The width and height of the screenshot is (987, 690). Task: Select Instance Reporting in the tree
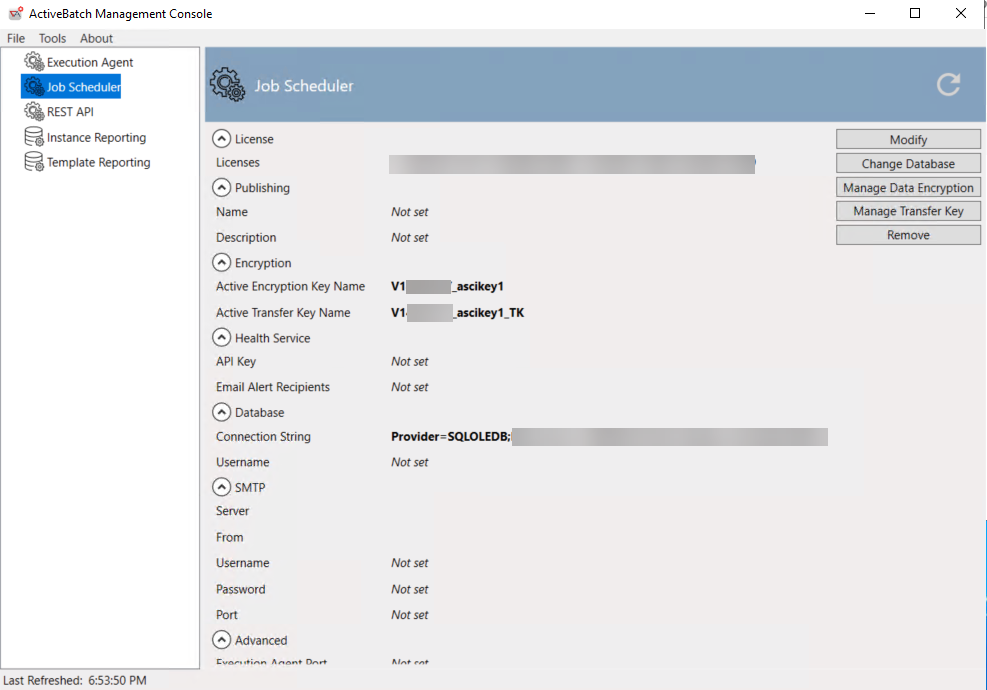[x=96, y=137]
